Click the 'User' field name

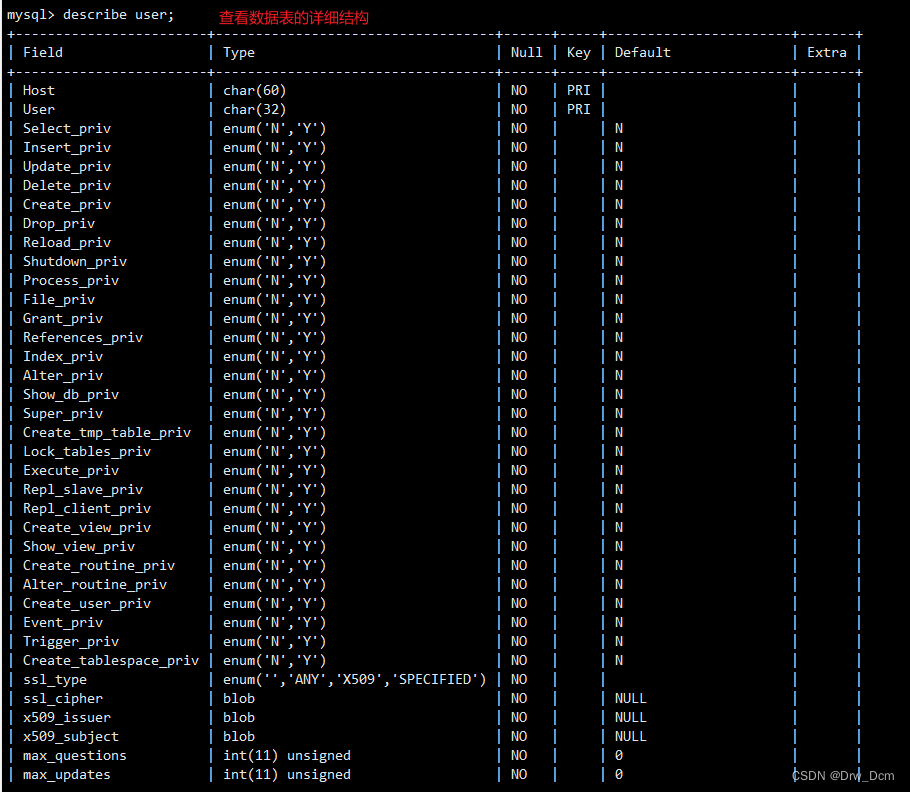[x=39, y=109]
